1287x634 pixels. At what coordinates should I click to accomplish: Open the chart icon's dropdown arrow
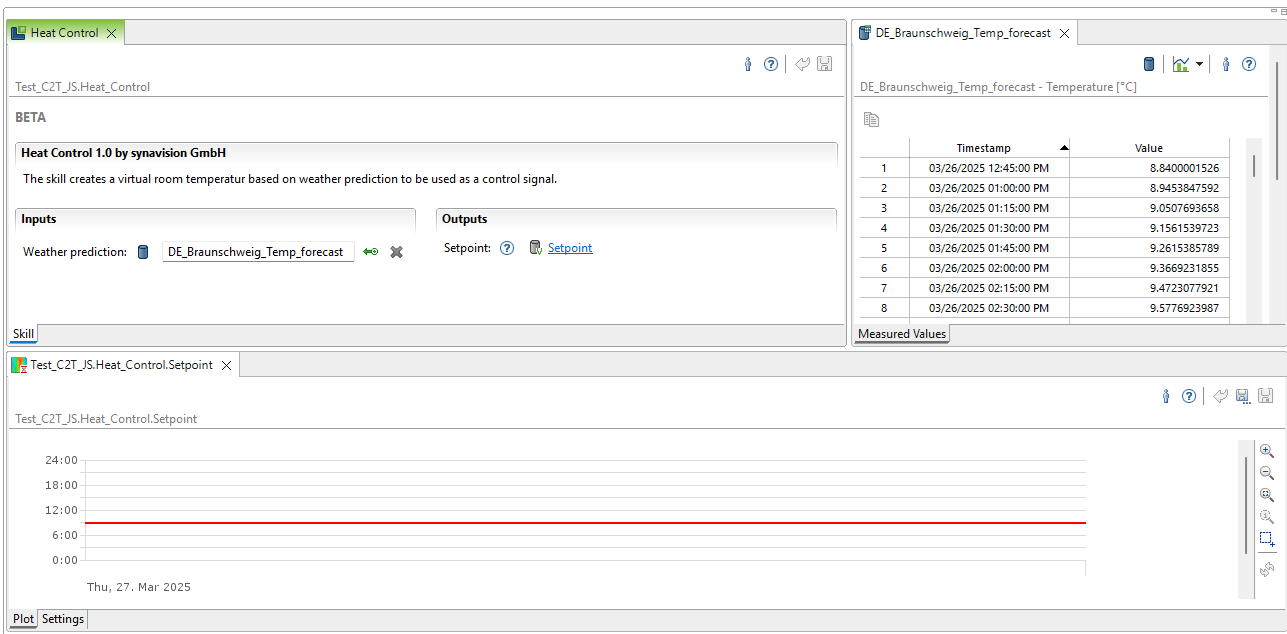click(x=1199, y=64)
